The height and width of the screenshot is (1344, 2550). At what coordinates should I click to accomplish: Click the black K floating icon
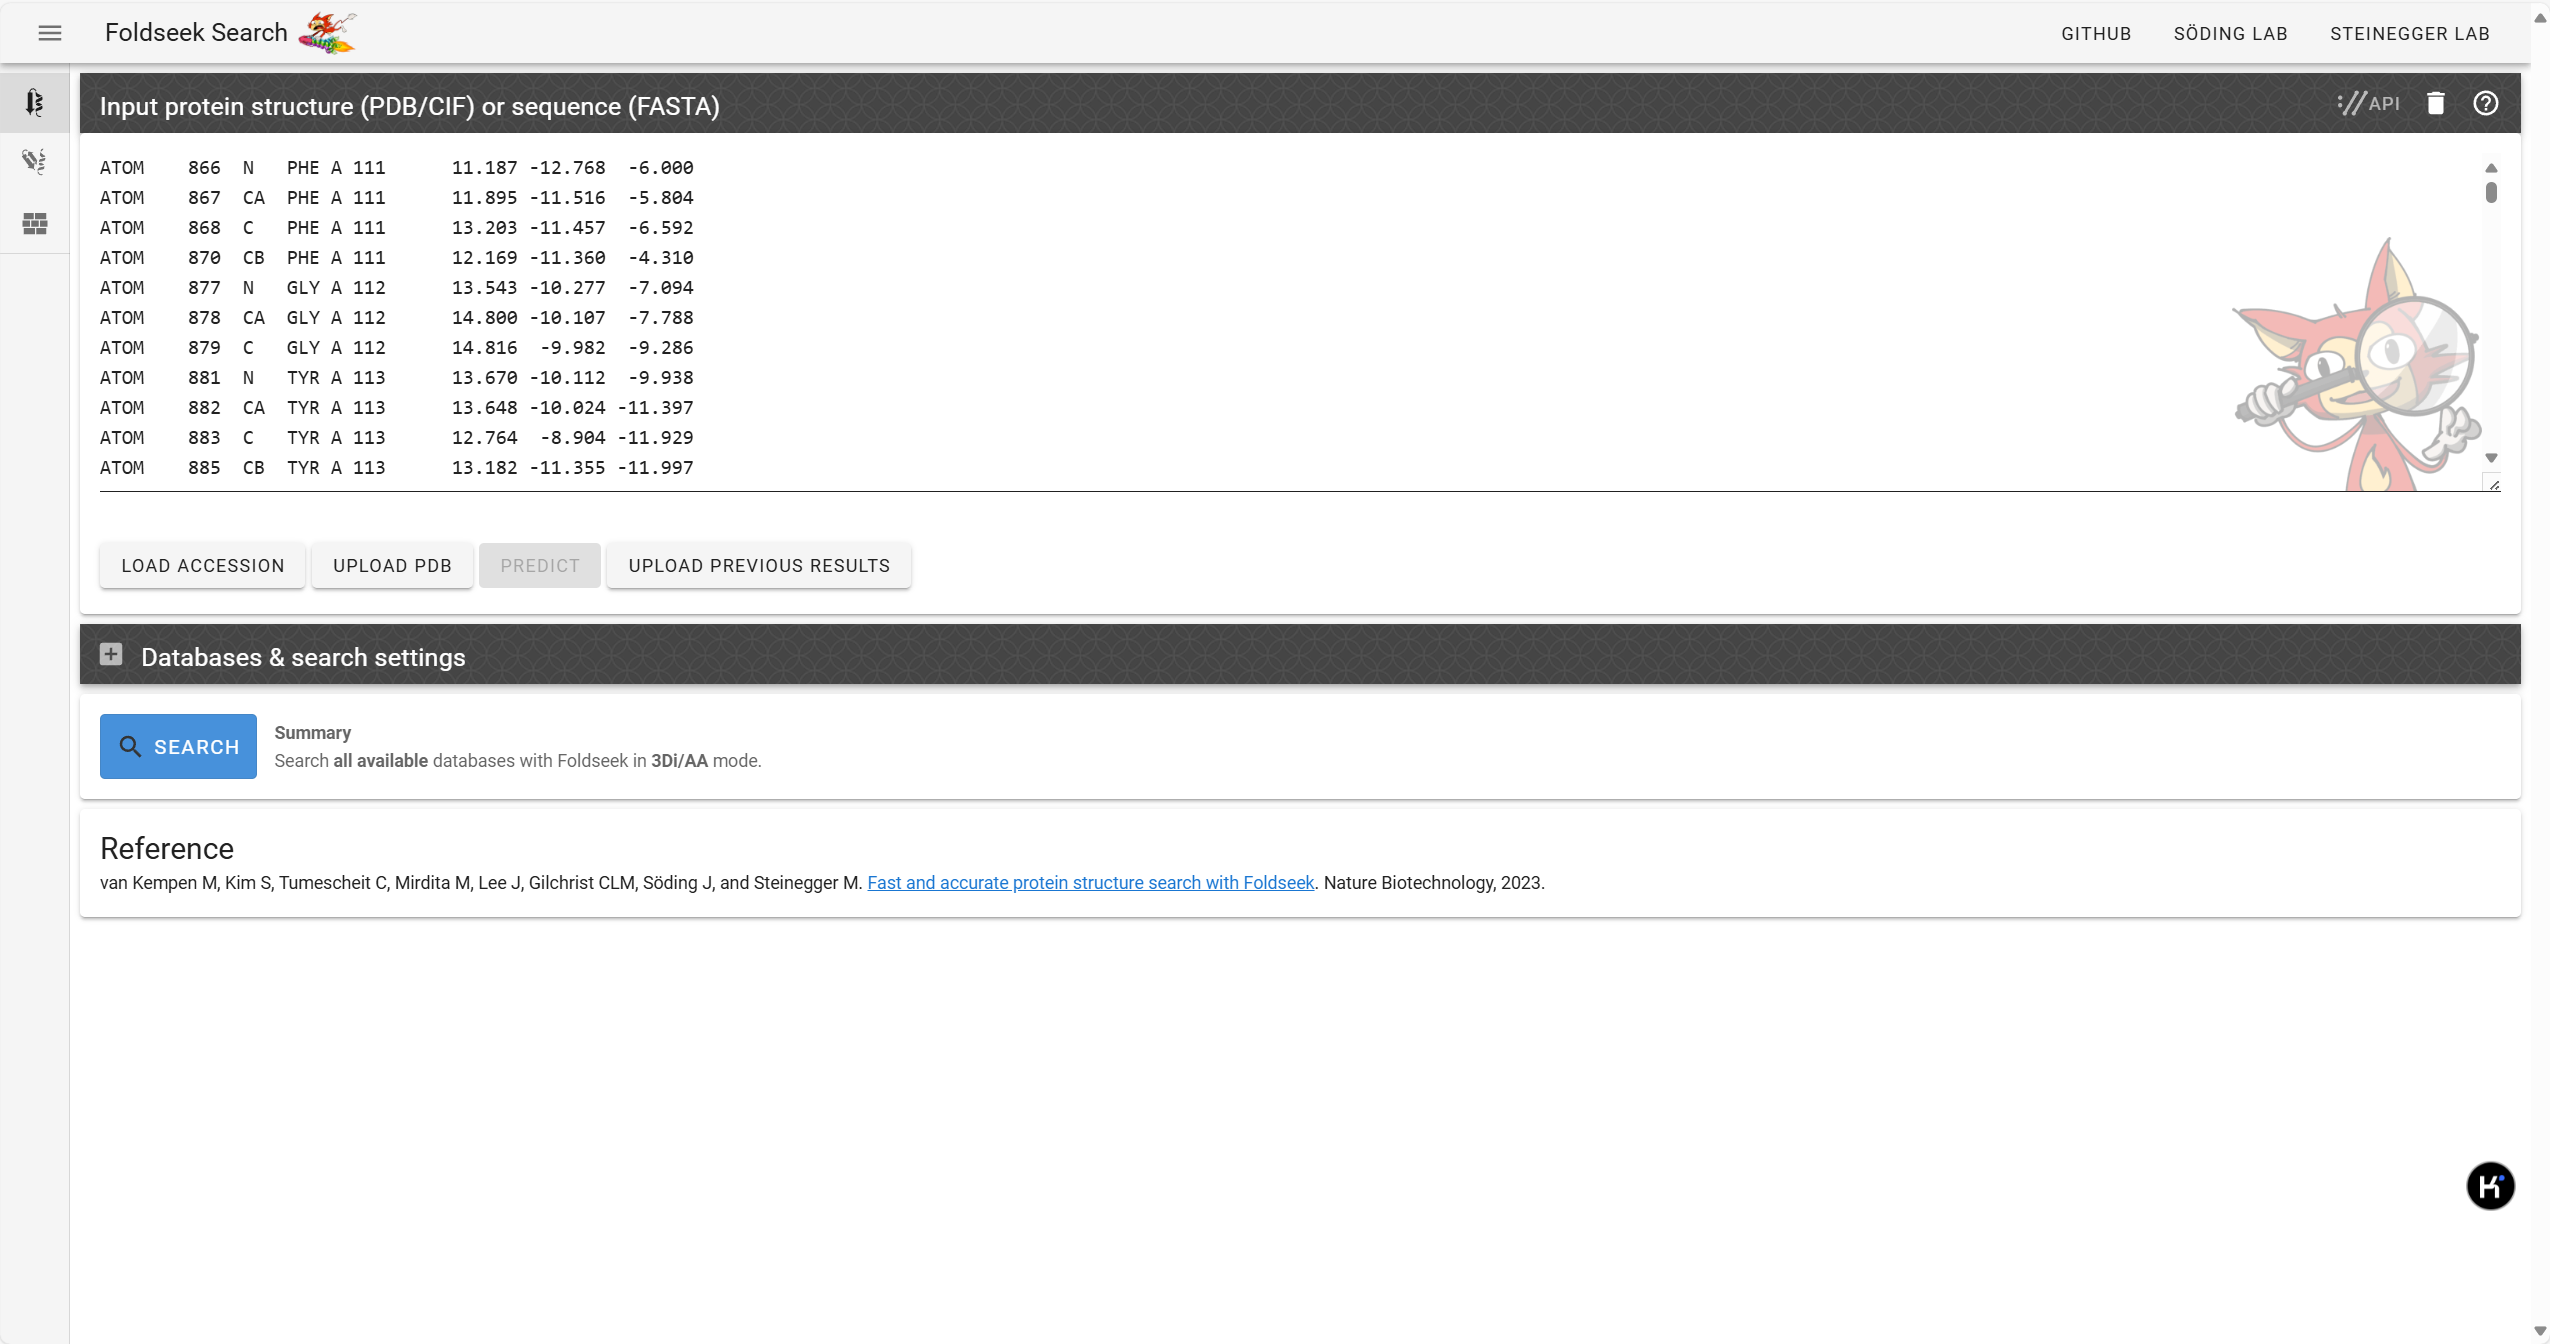tap(2490, 1186)
